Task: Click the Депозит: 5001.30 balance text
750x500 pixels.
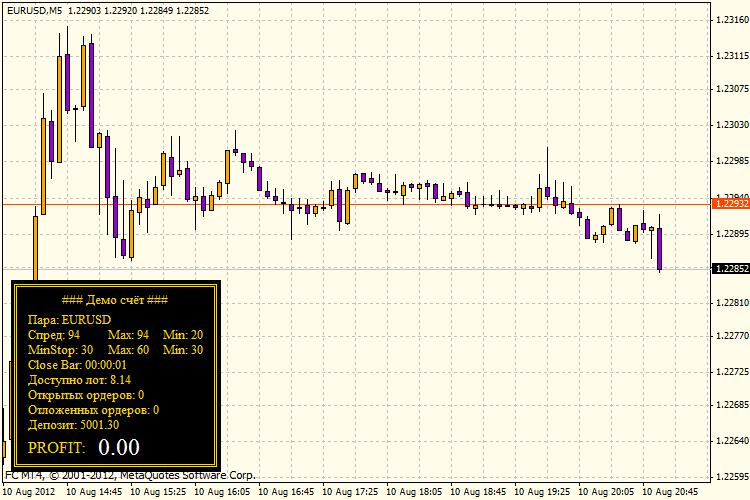Action: pos(74,425)
